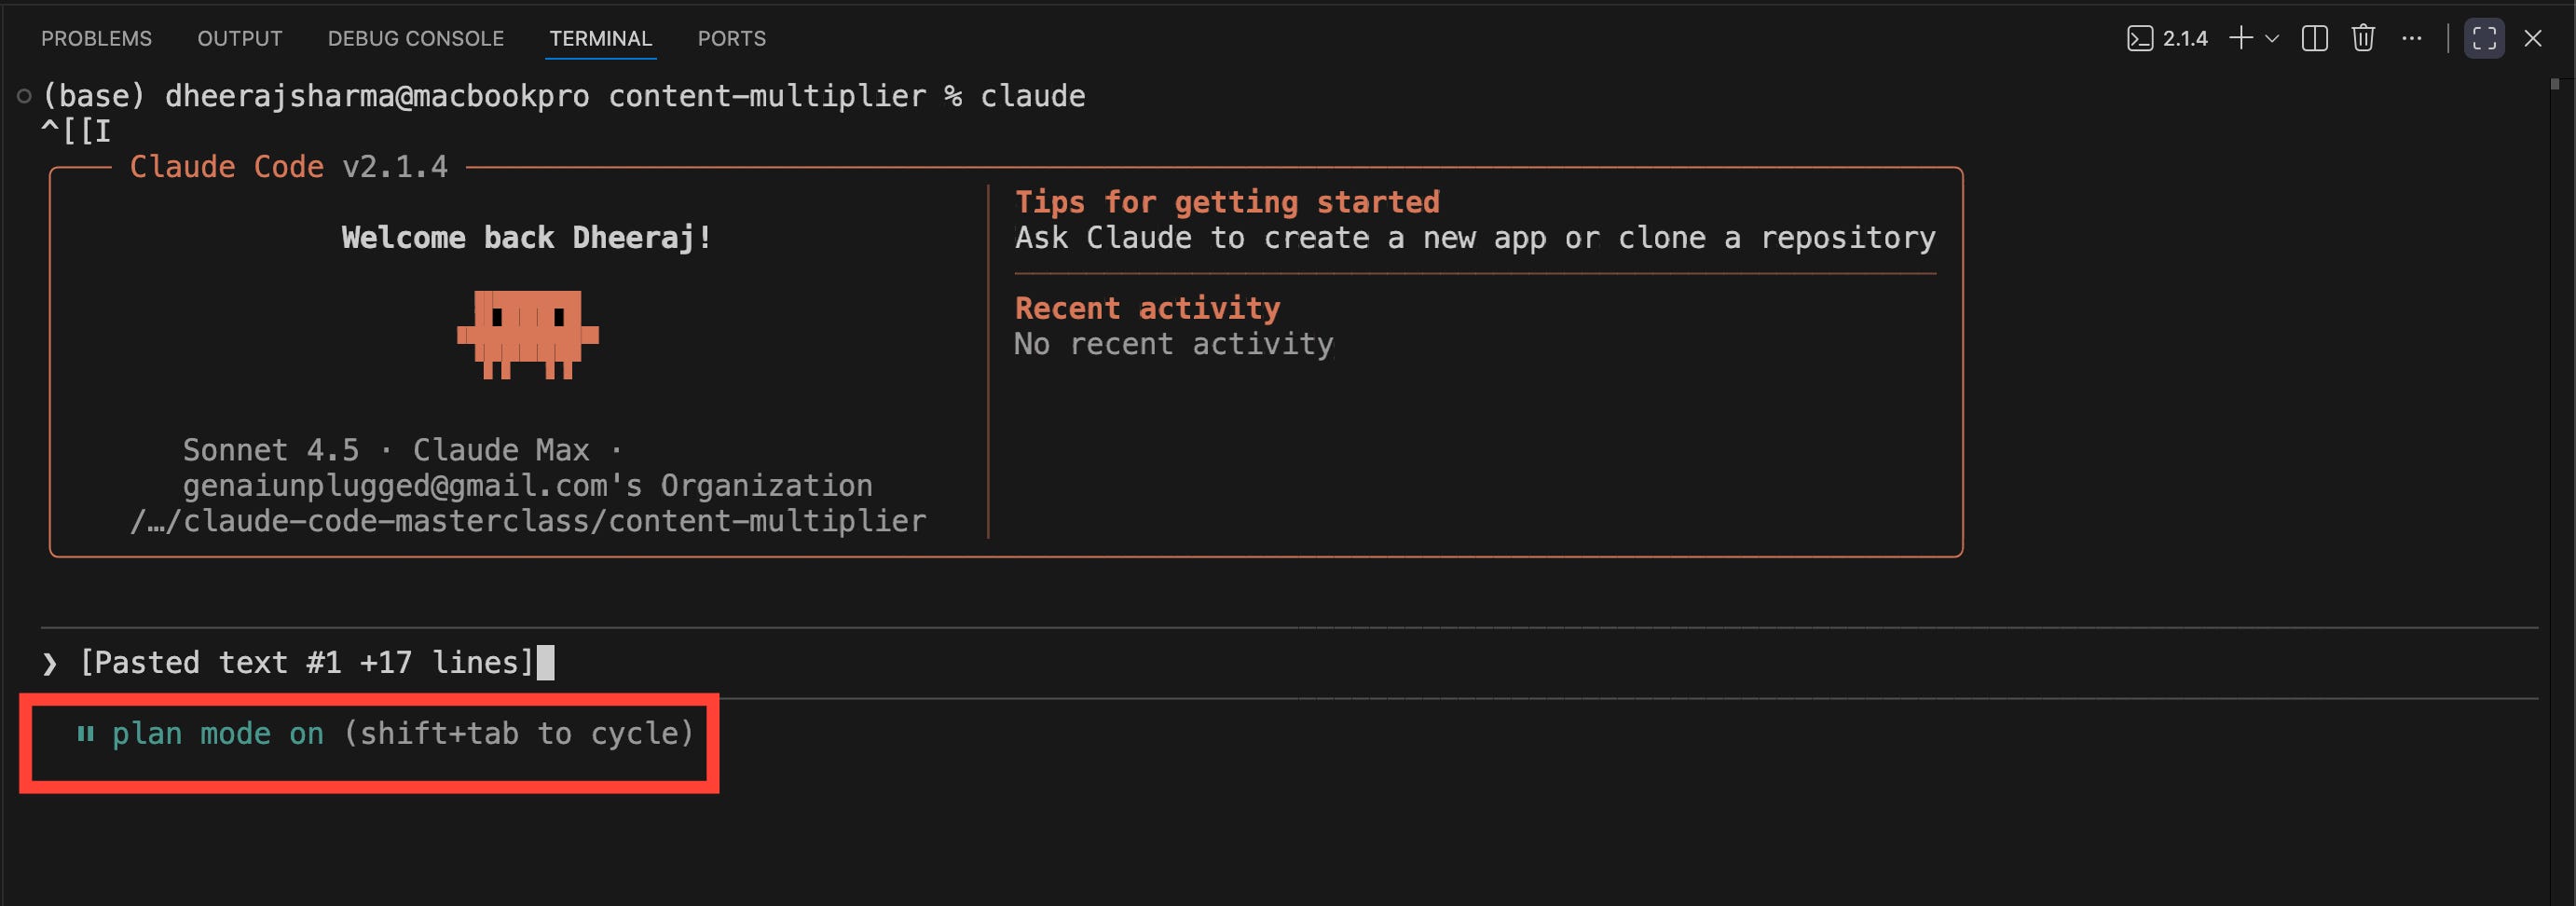Kill terminal with trash icon
The image size is (2576, 906).
tap(2363, 38)
